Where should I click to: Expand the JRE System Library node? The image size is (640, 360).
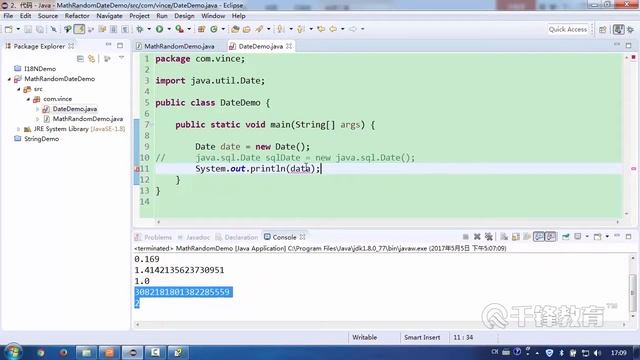click(x=19, y=129)
